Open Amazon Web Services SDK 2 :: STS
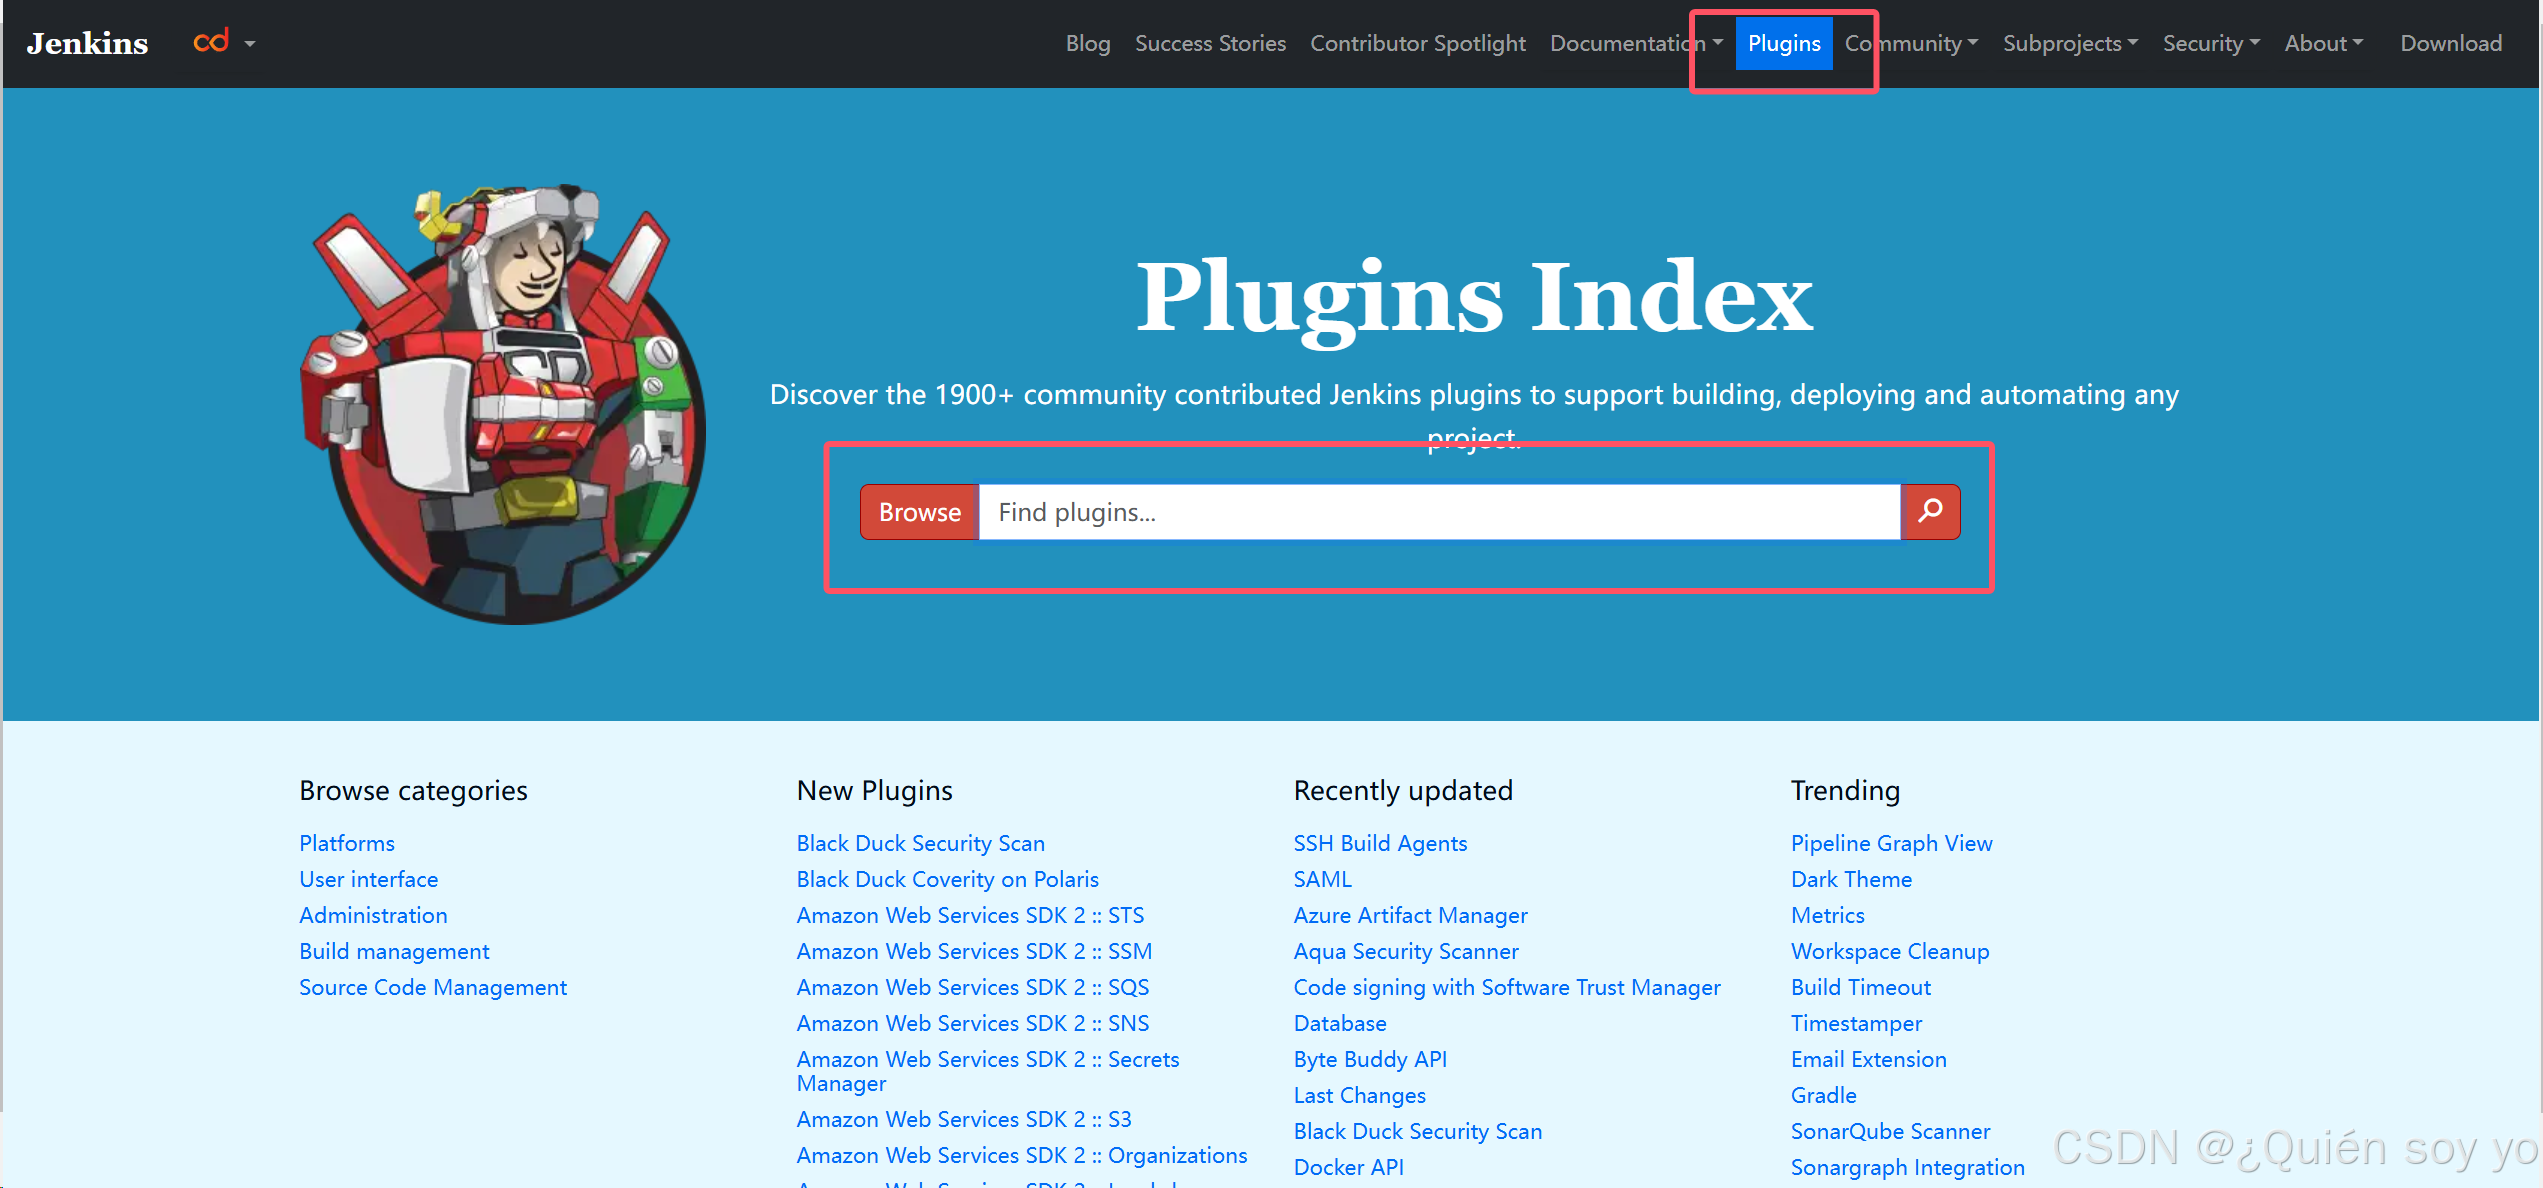2543x1188 pixels. click(970, 915)
